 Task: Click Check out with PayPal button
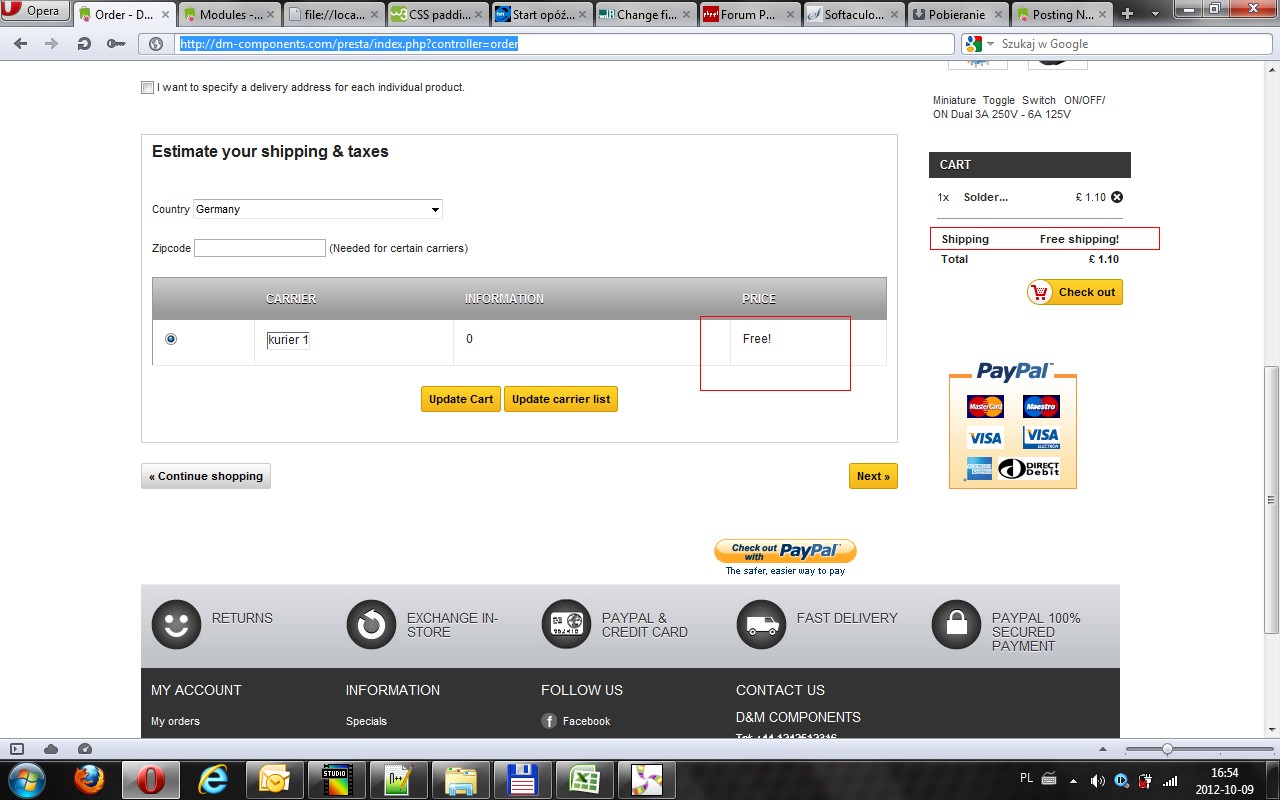(785, 551)
